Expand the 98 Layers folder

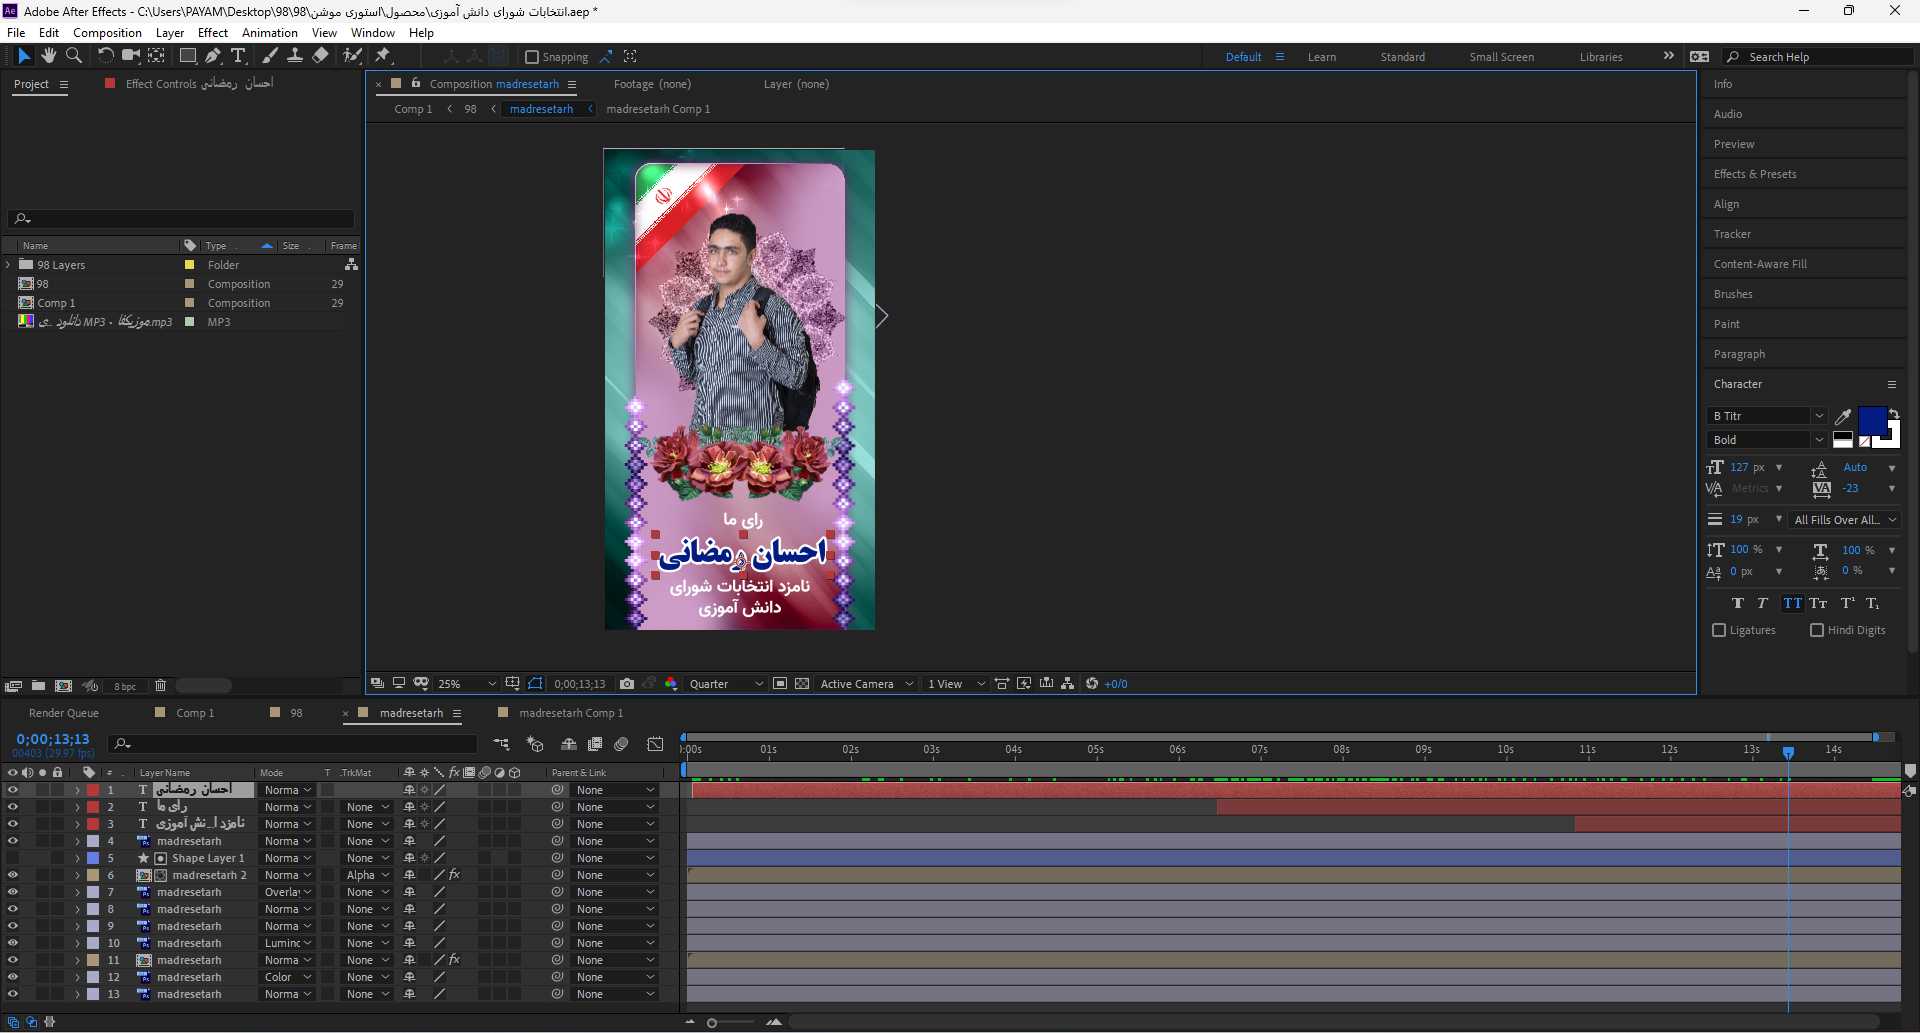coord(9,265)
